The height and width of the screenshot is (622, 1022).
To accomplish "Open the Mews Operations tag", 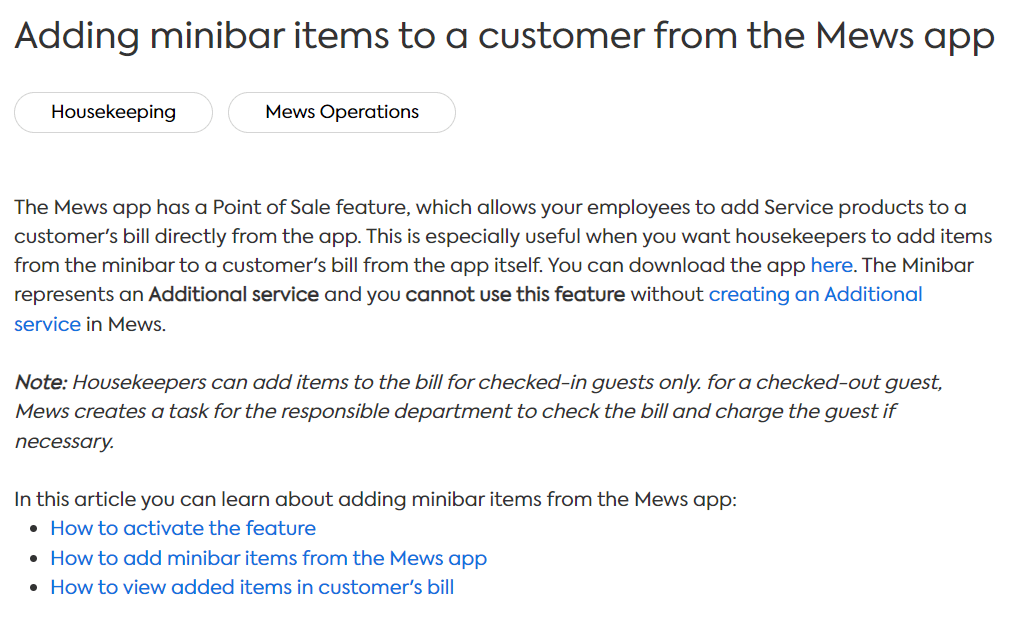I will (342, 112).
